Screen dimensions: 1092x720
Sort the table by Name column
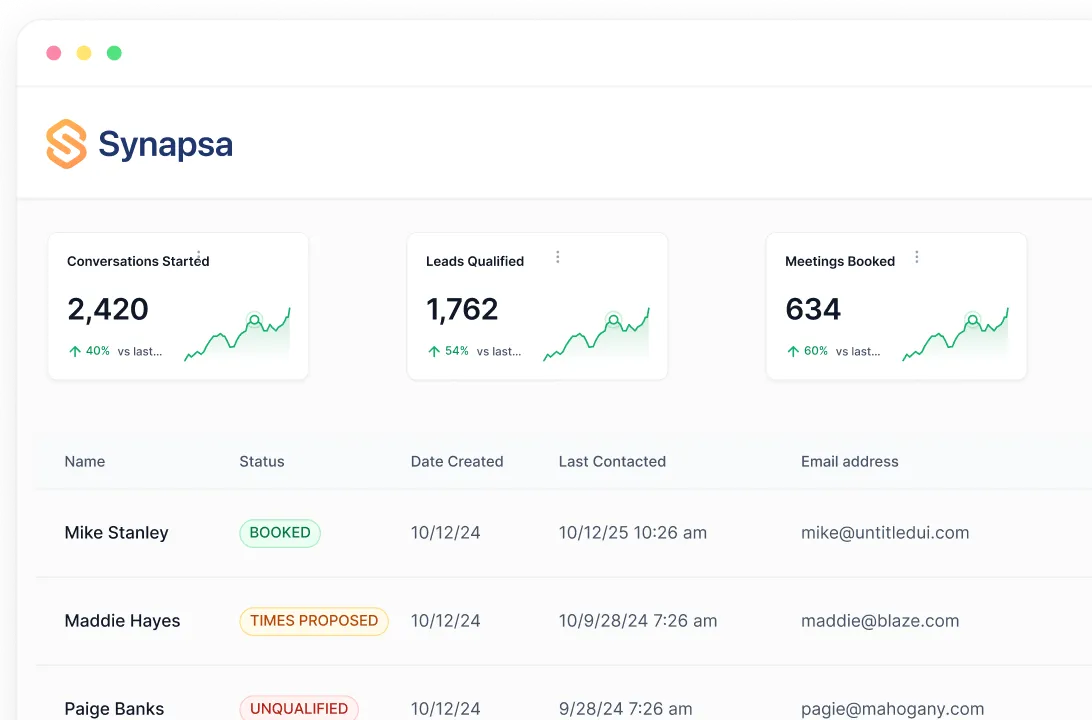tap(84, 461)
